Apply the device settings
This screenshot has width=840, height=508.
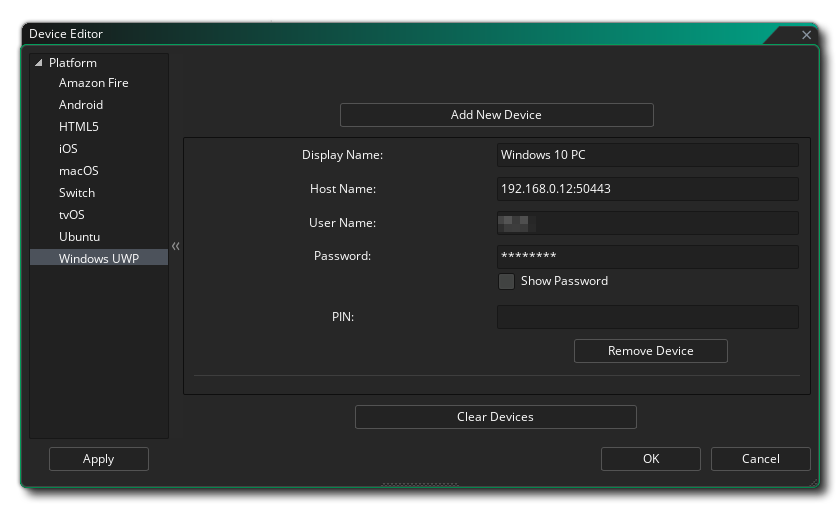[98, 459]
